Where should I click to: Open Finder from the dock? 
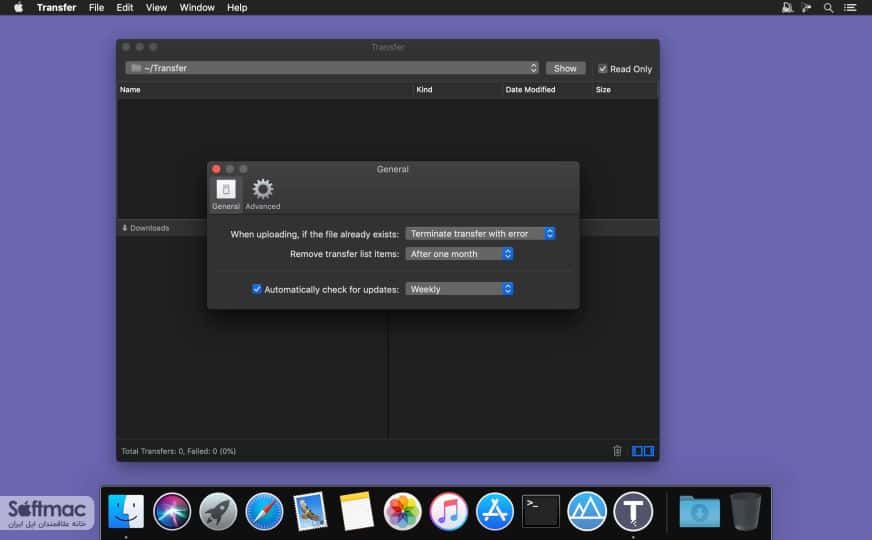point(126,511)
